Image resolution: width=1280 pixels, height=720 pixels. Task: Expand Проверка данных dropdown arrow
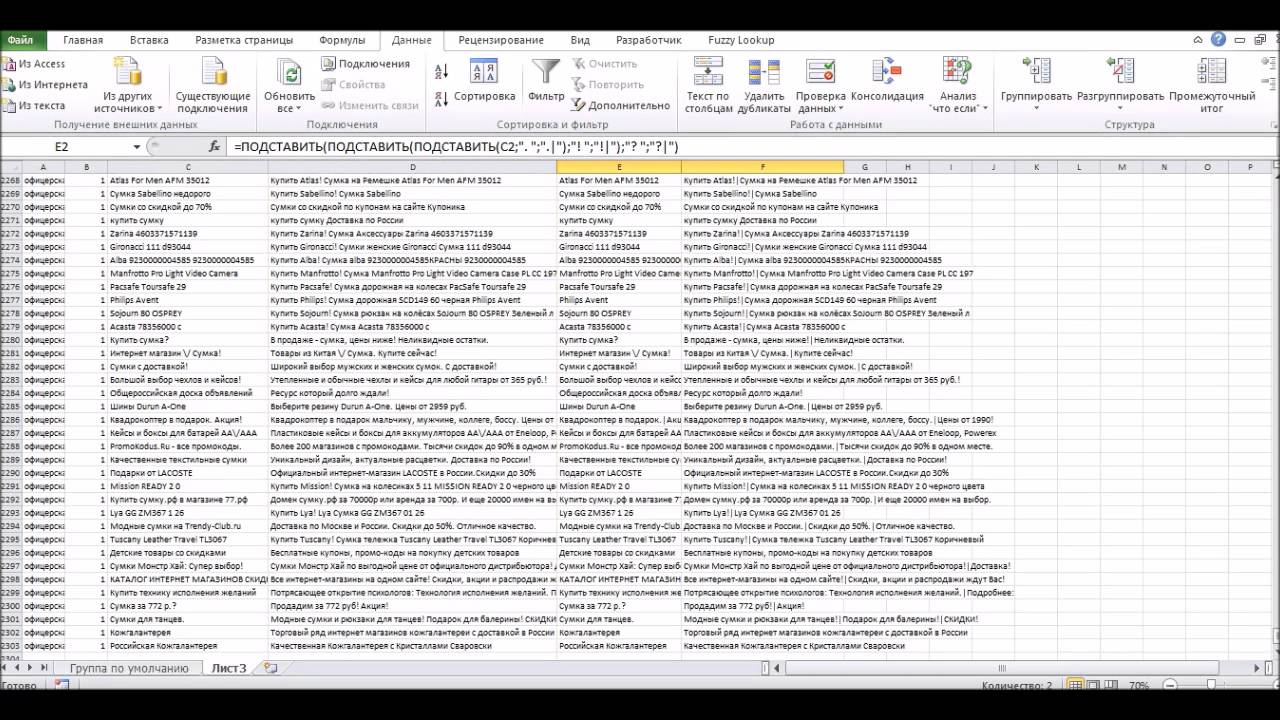coord(841,108)
